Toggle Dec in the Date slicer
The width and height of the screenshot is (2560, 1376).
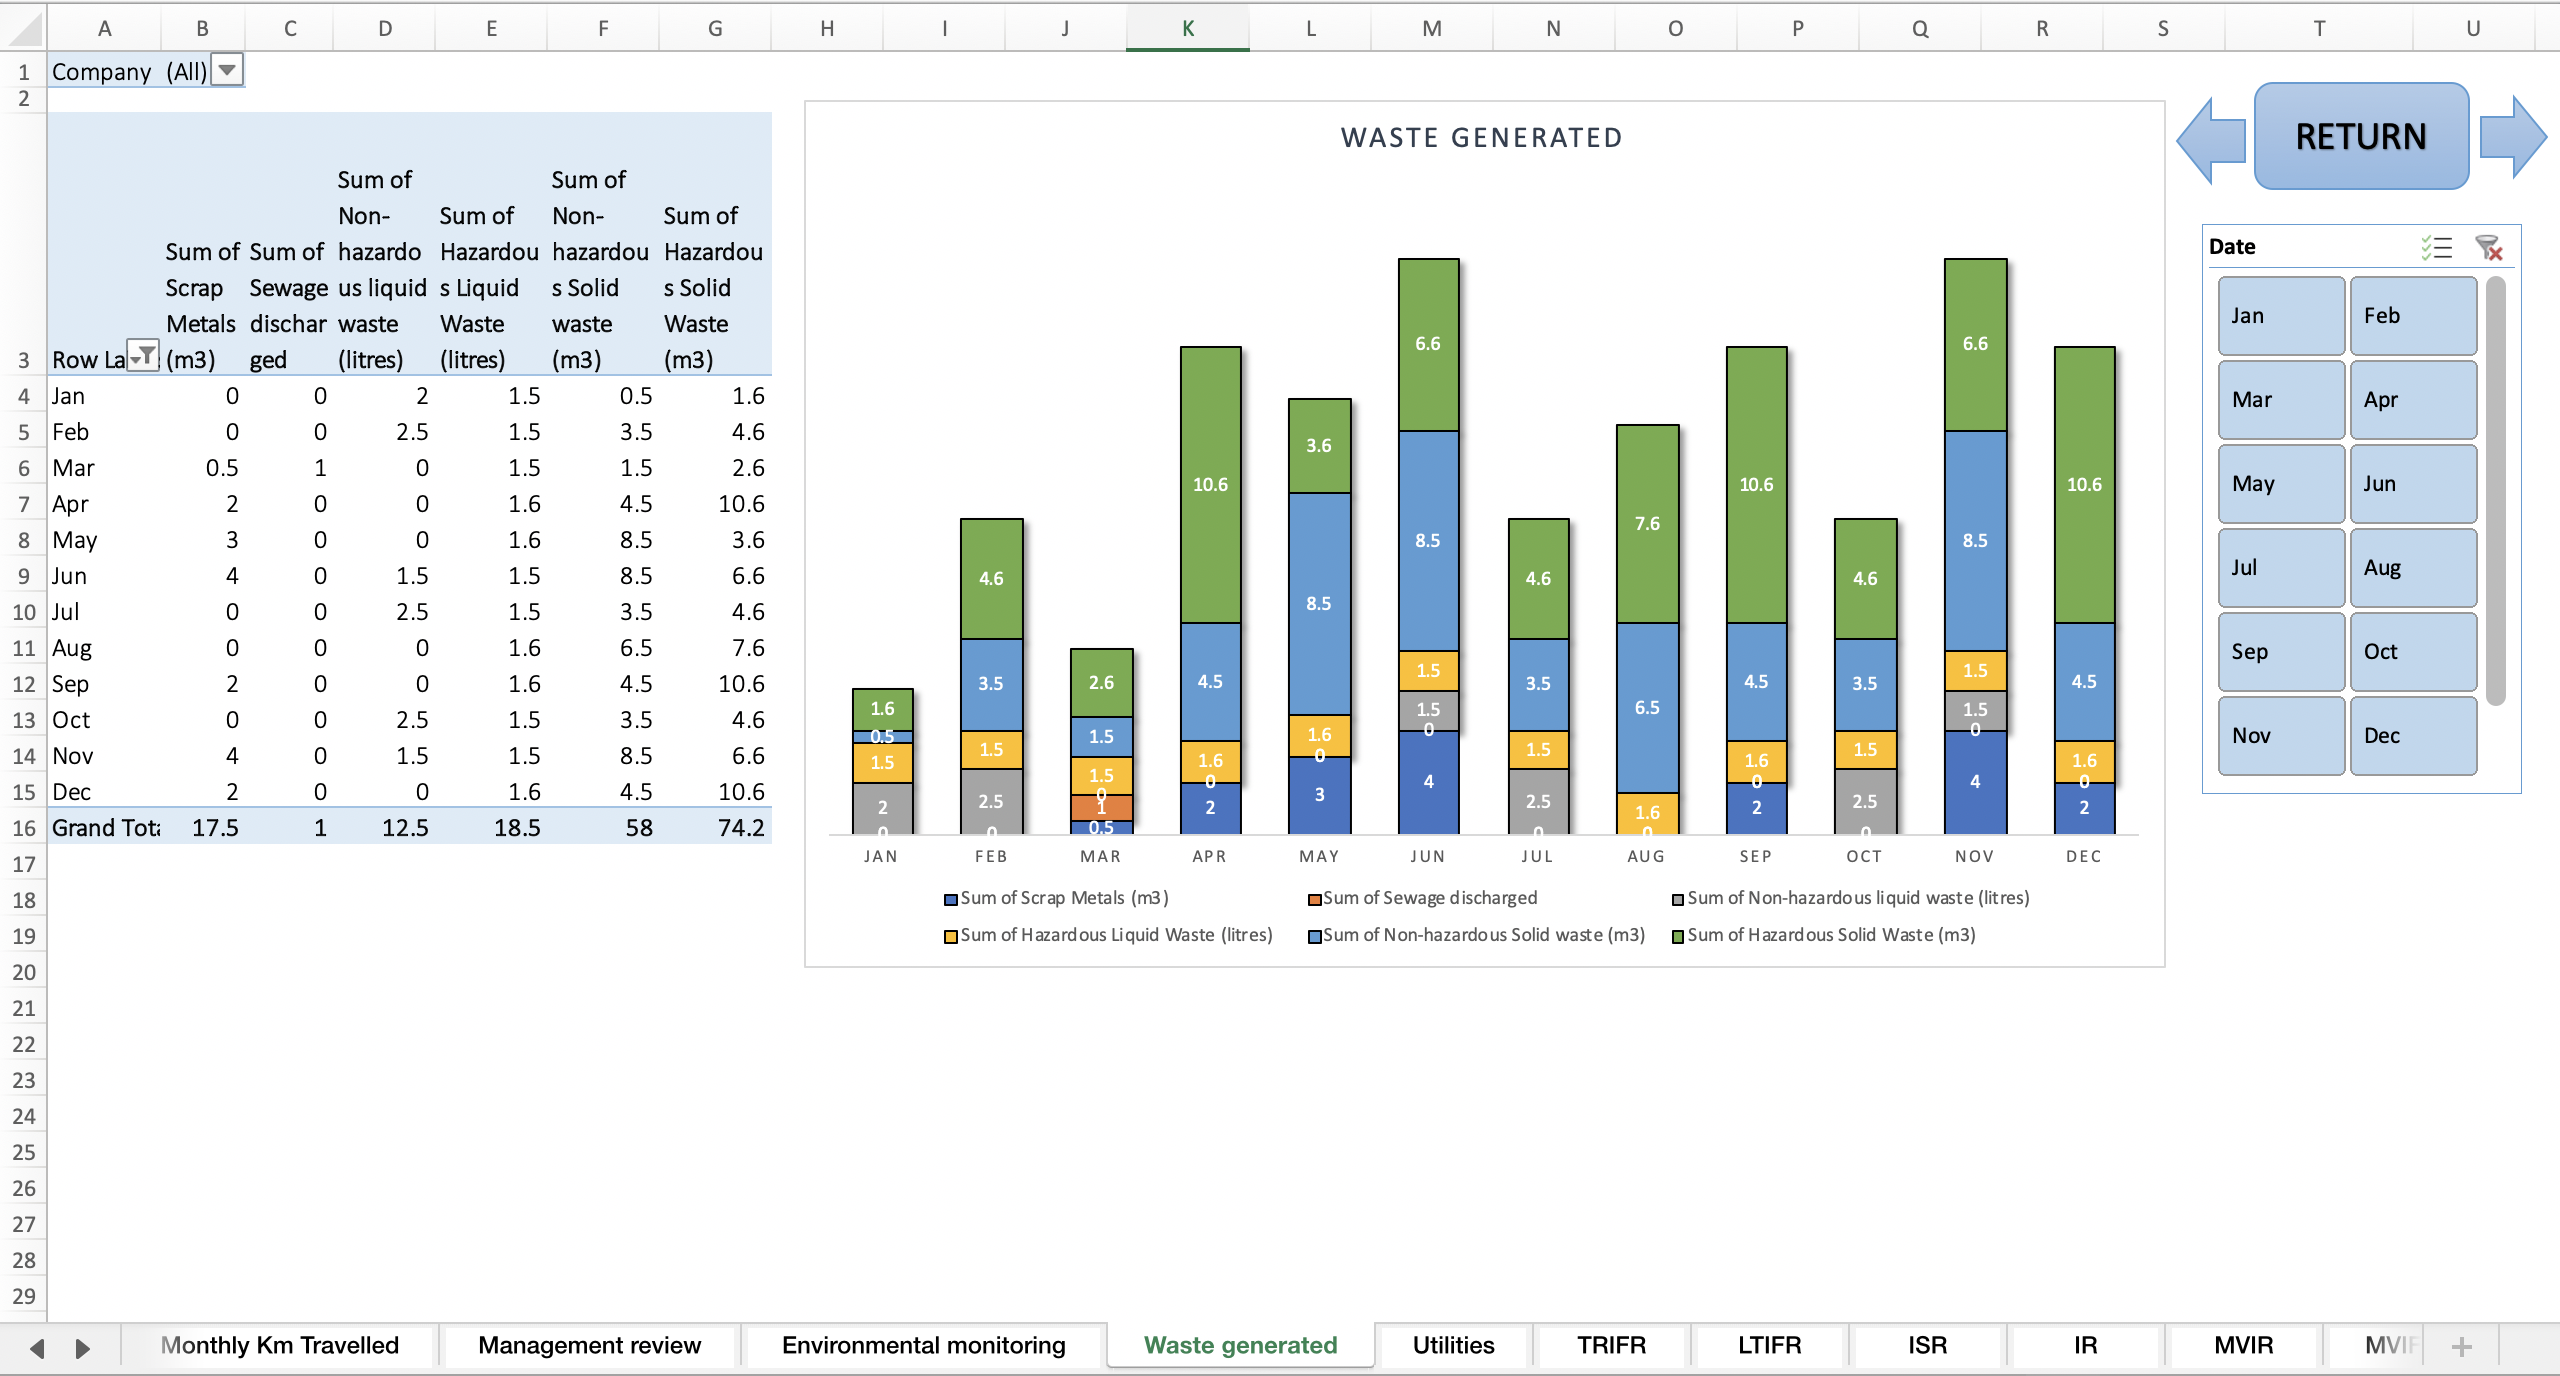pos(2412,735)
